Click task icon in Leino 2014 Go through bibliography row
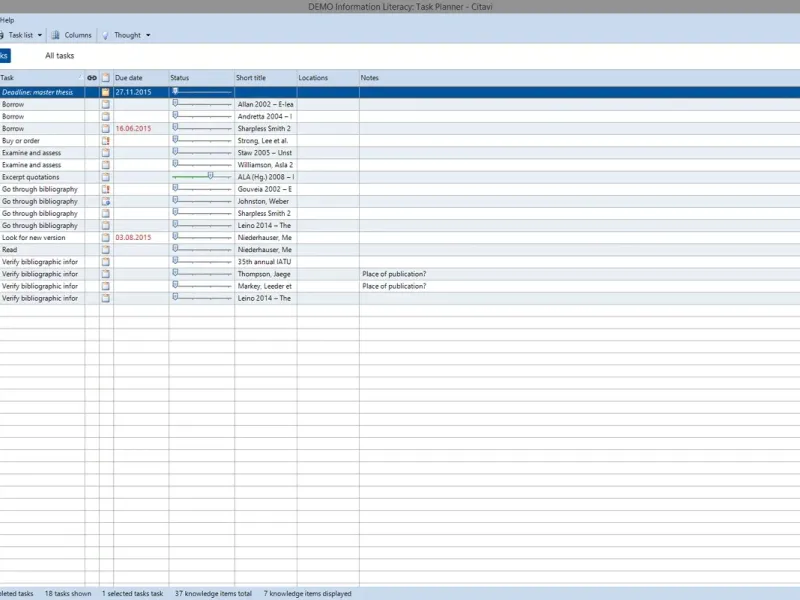This screenshot has height=600, width=800. (106, 226)
